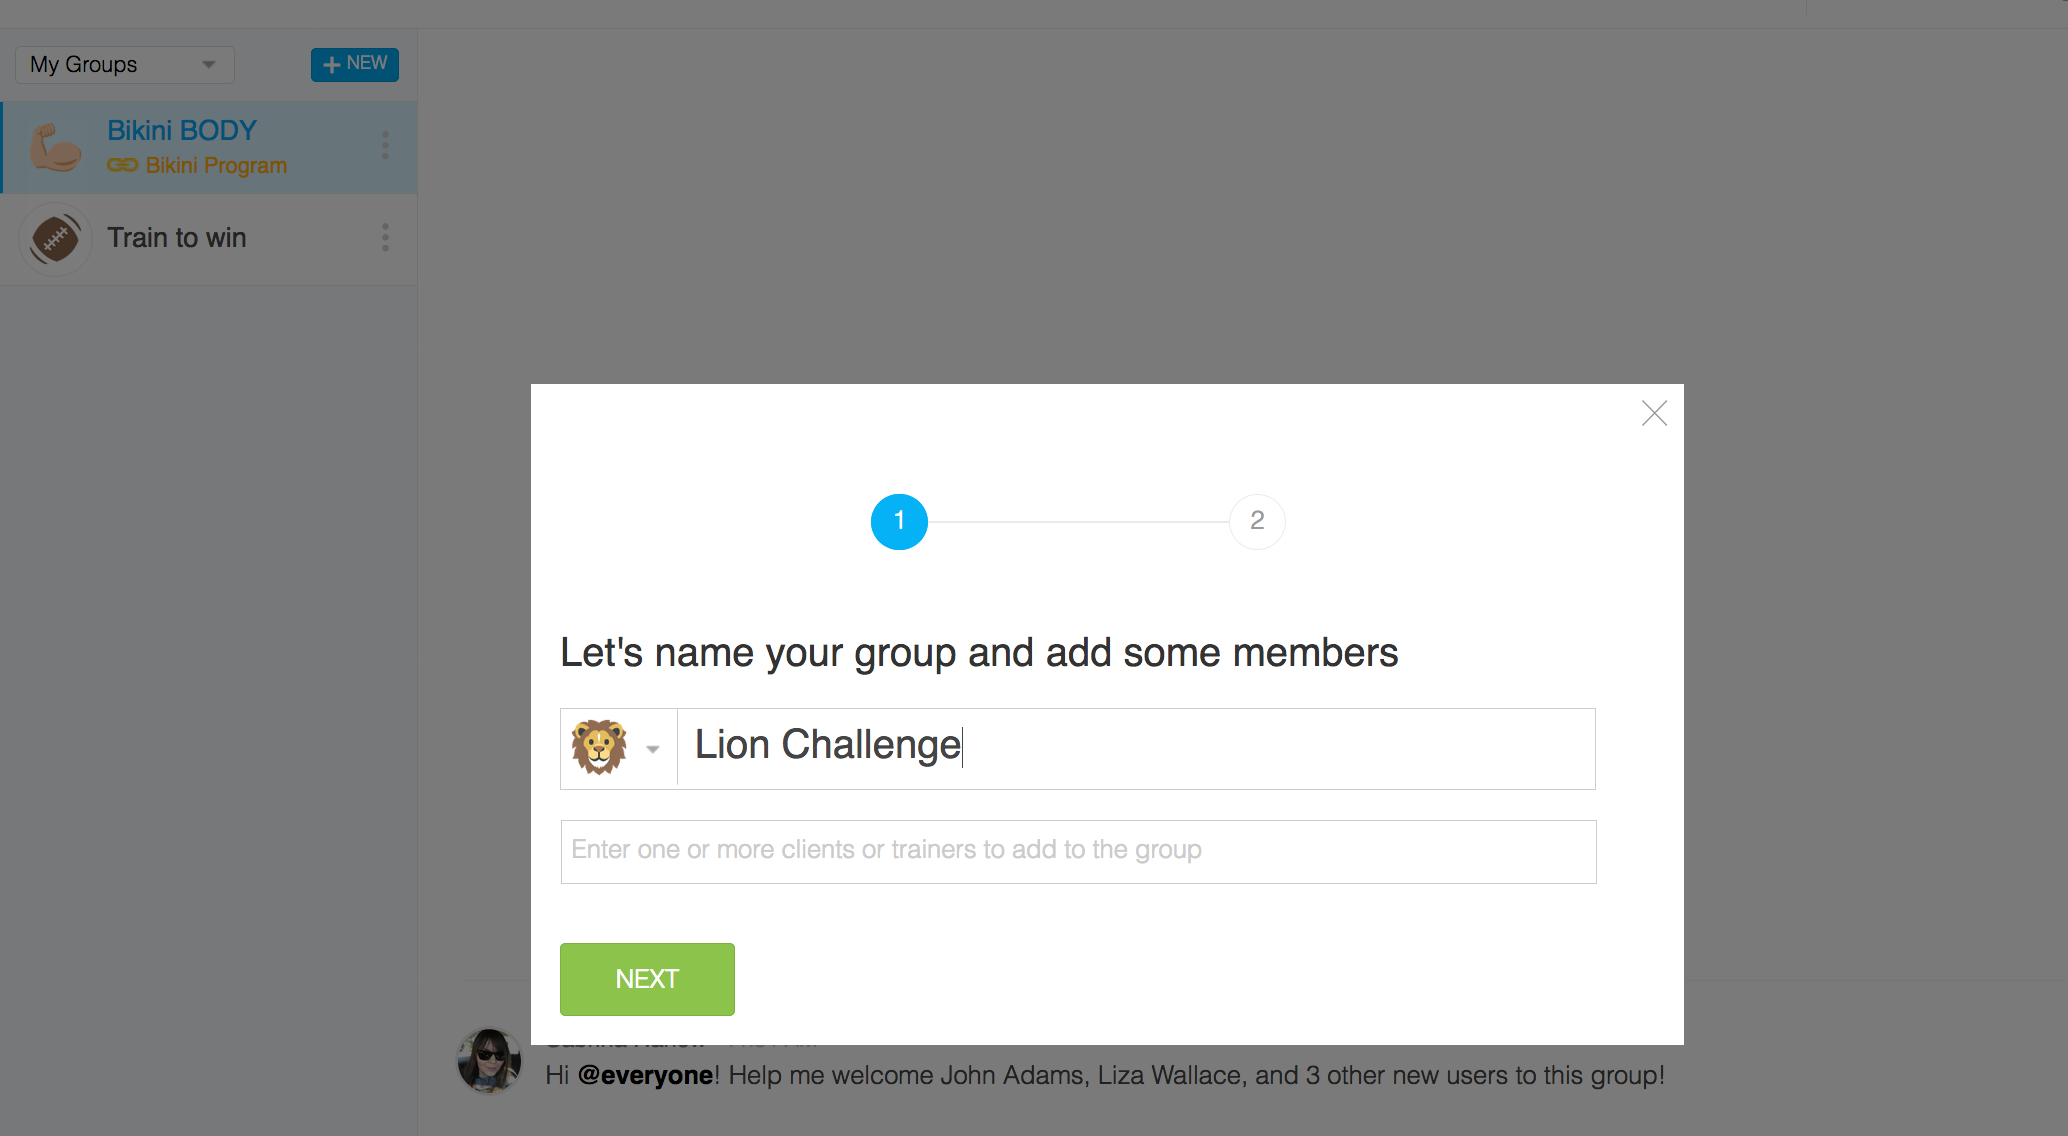Click the plus NEW group button
The height and width of the screenshot is (1136, 2068).
(355, 64)
